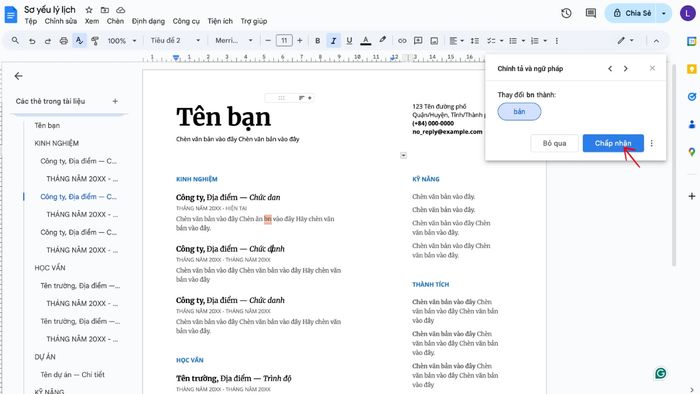
Task: Decrease the font size
Action: pyautogui.click(x=268, y=41)
